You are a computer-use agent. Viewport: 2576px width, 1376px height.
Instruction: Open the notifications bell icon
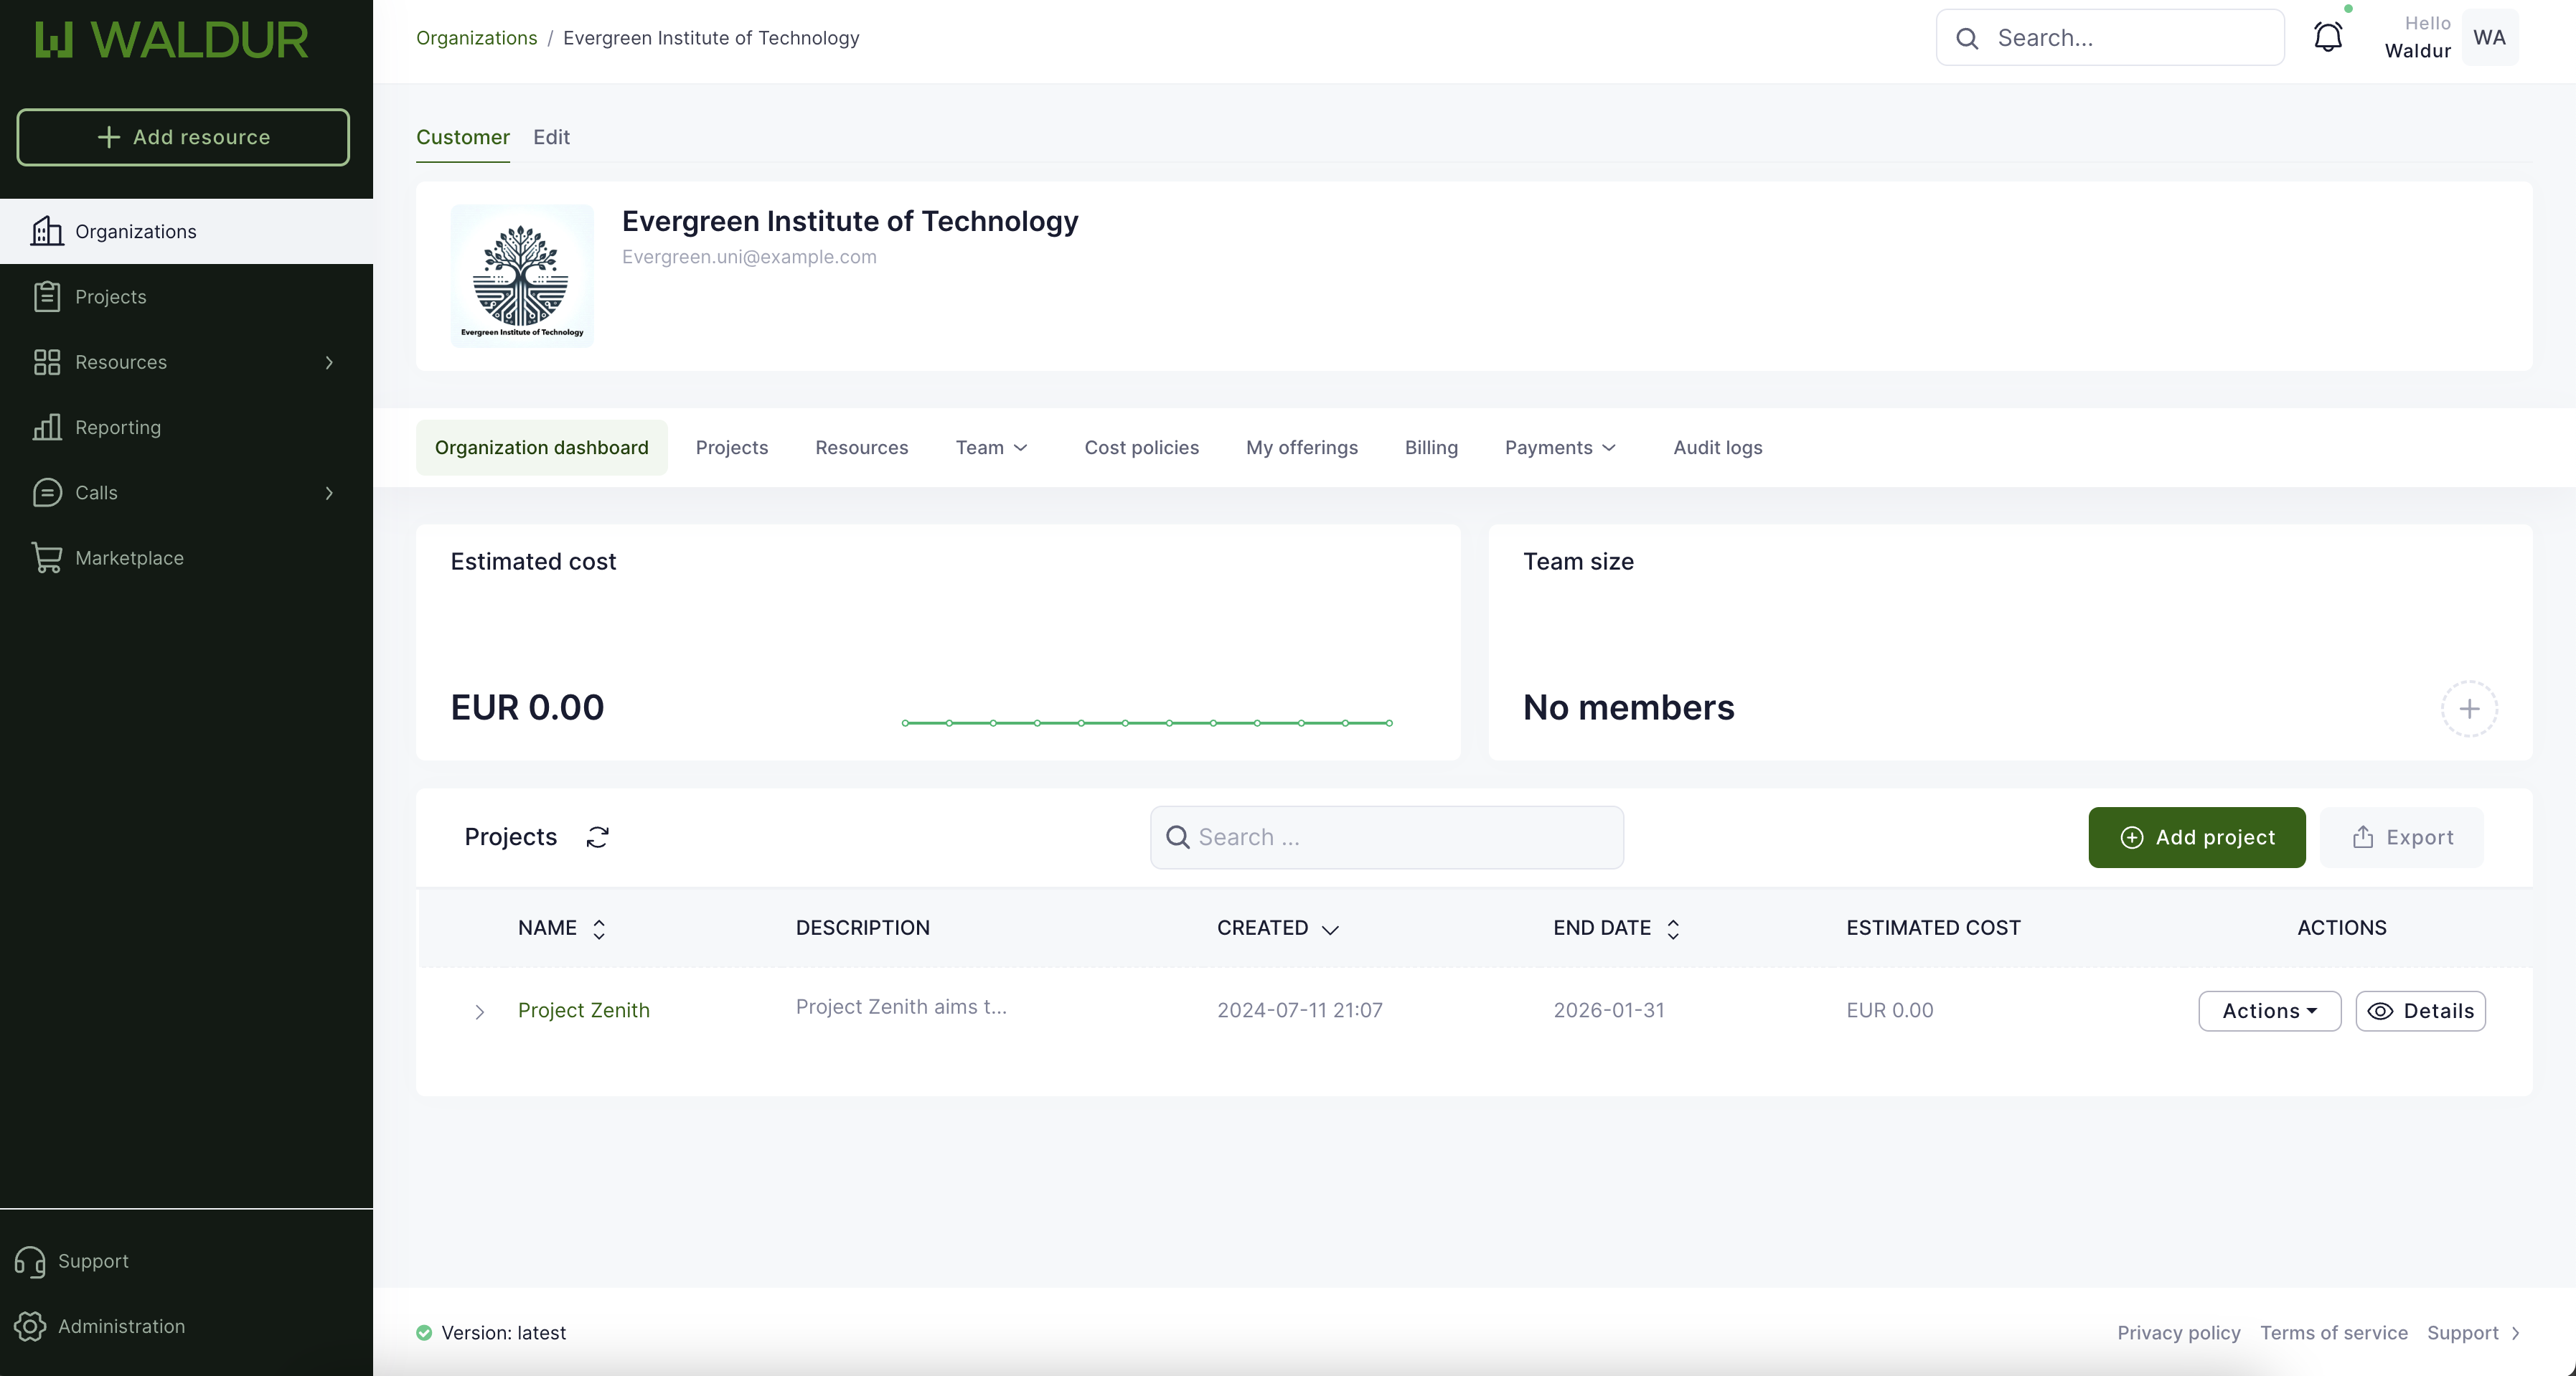(2327, 38)
